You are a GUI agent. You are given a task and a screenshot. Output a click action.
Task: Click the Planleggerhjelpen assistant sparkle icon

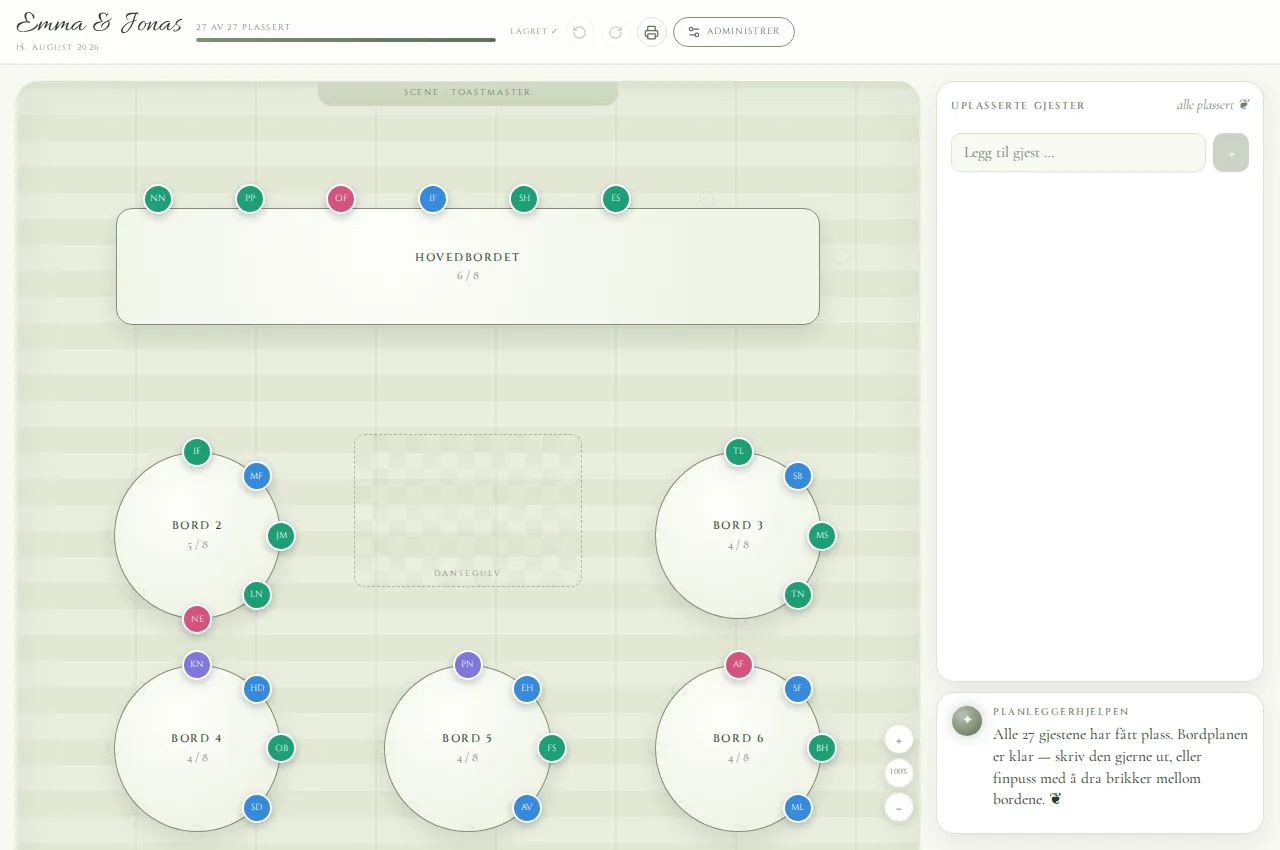967,721
